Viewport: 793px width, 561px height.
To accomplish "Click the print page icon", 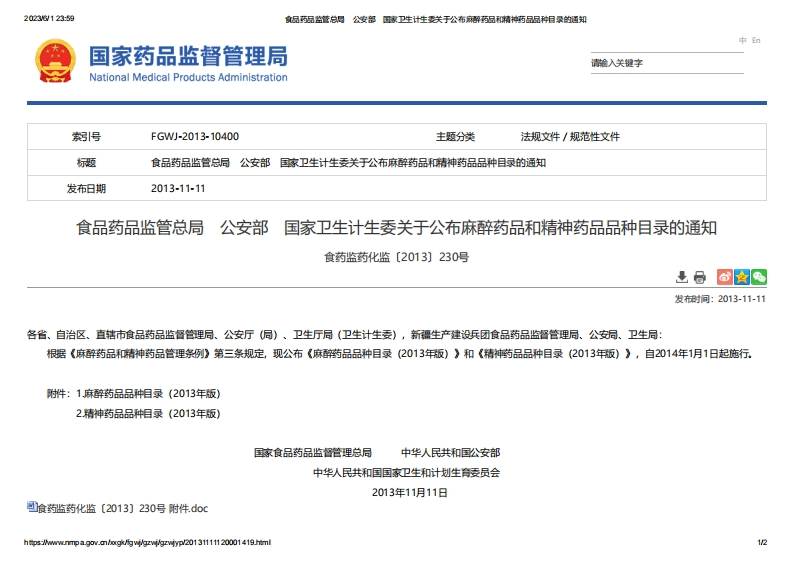I will point(700,277).
